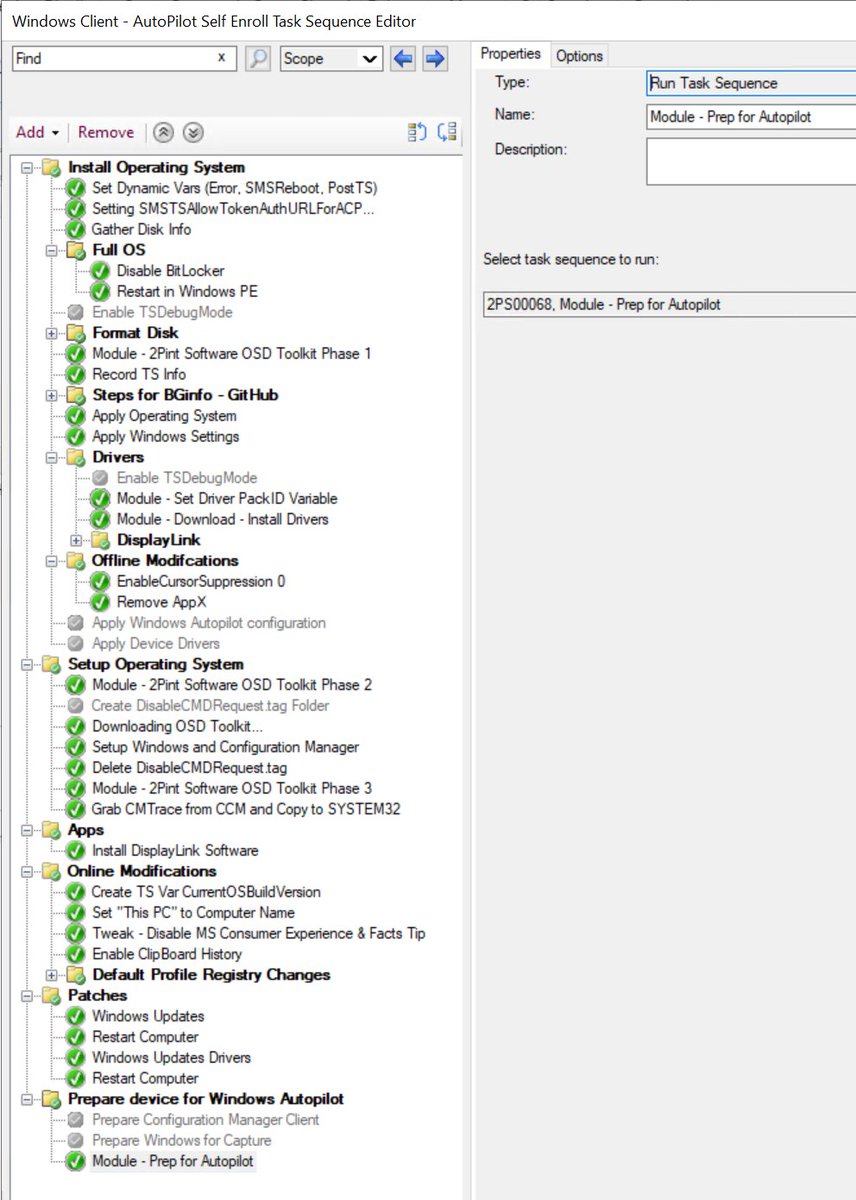Collapse the Full OS group
856x1200 pixels.
52,250
